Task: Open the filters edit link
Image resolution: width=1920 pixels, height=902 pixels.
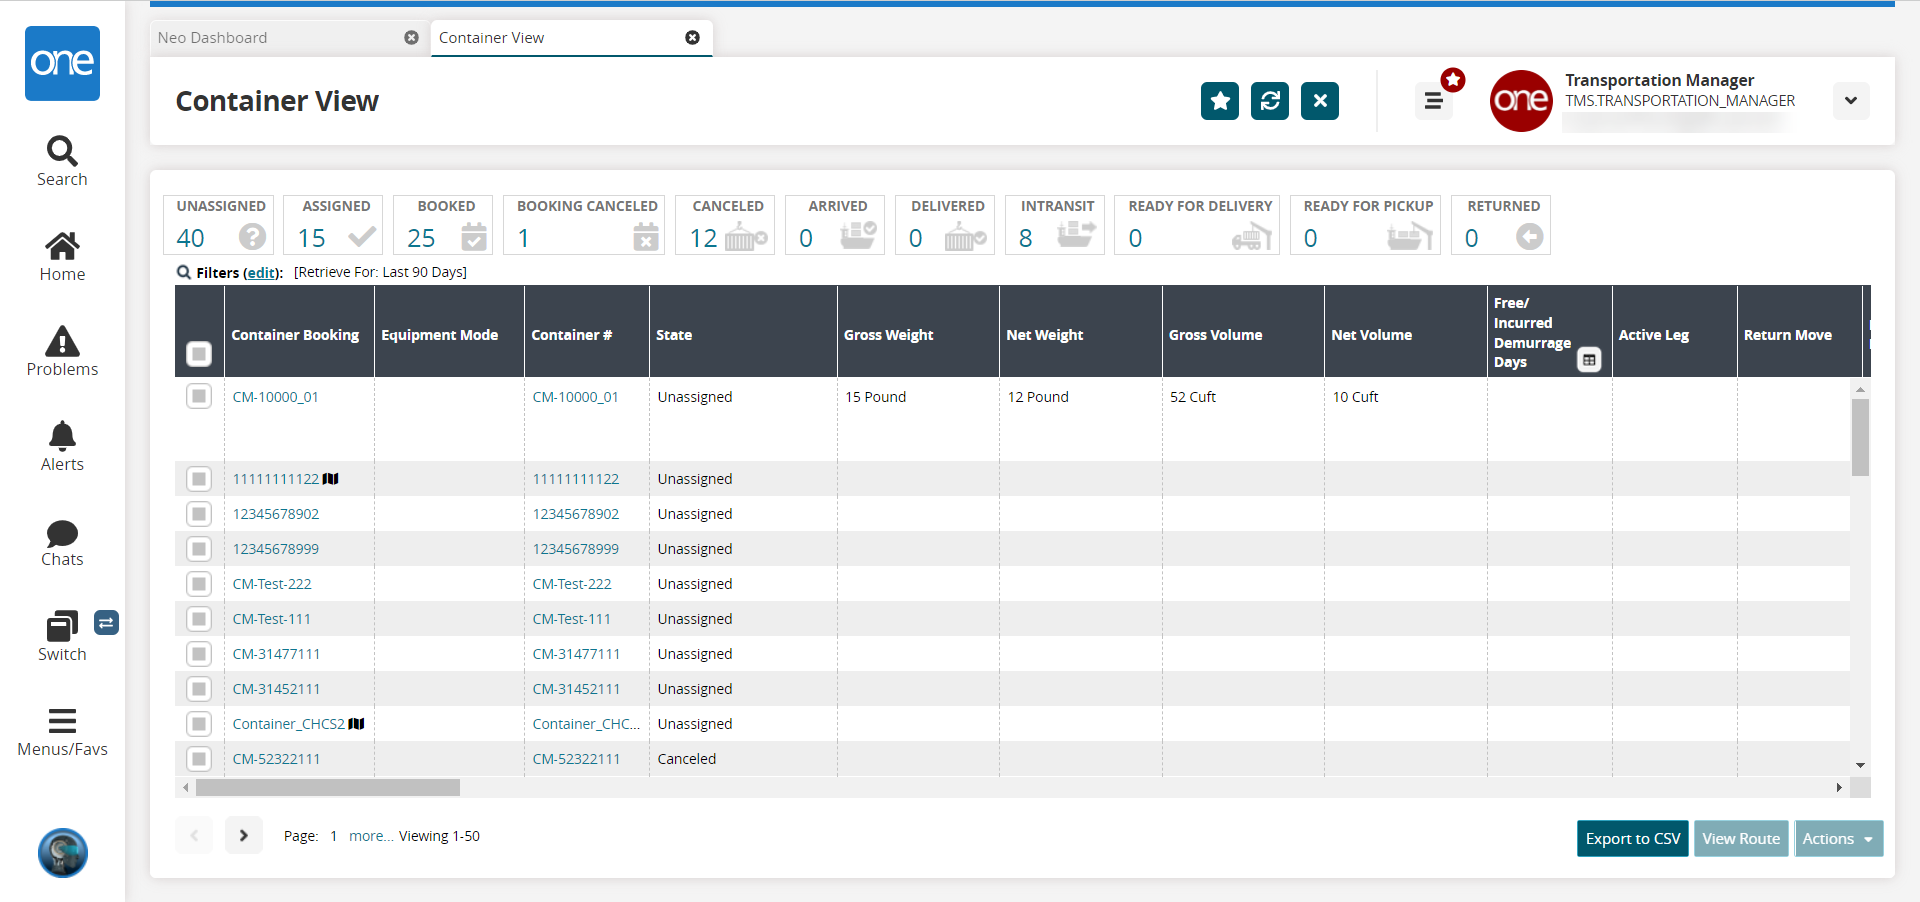Action: tap(262, 273)
